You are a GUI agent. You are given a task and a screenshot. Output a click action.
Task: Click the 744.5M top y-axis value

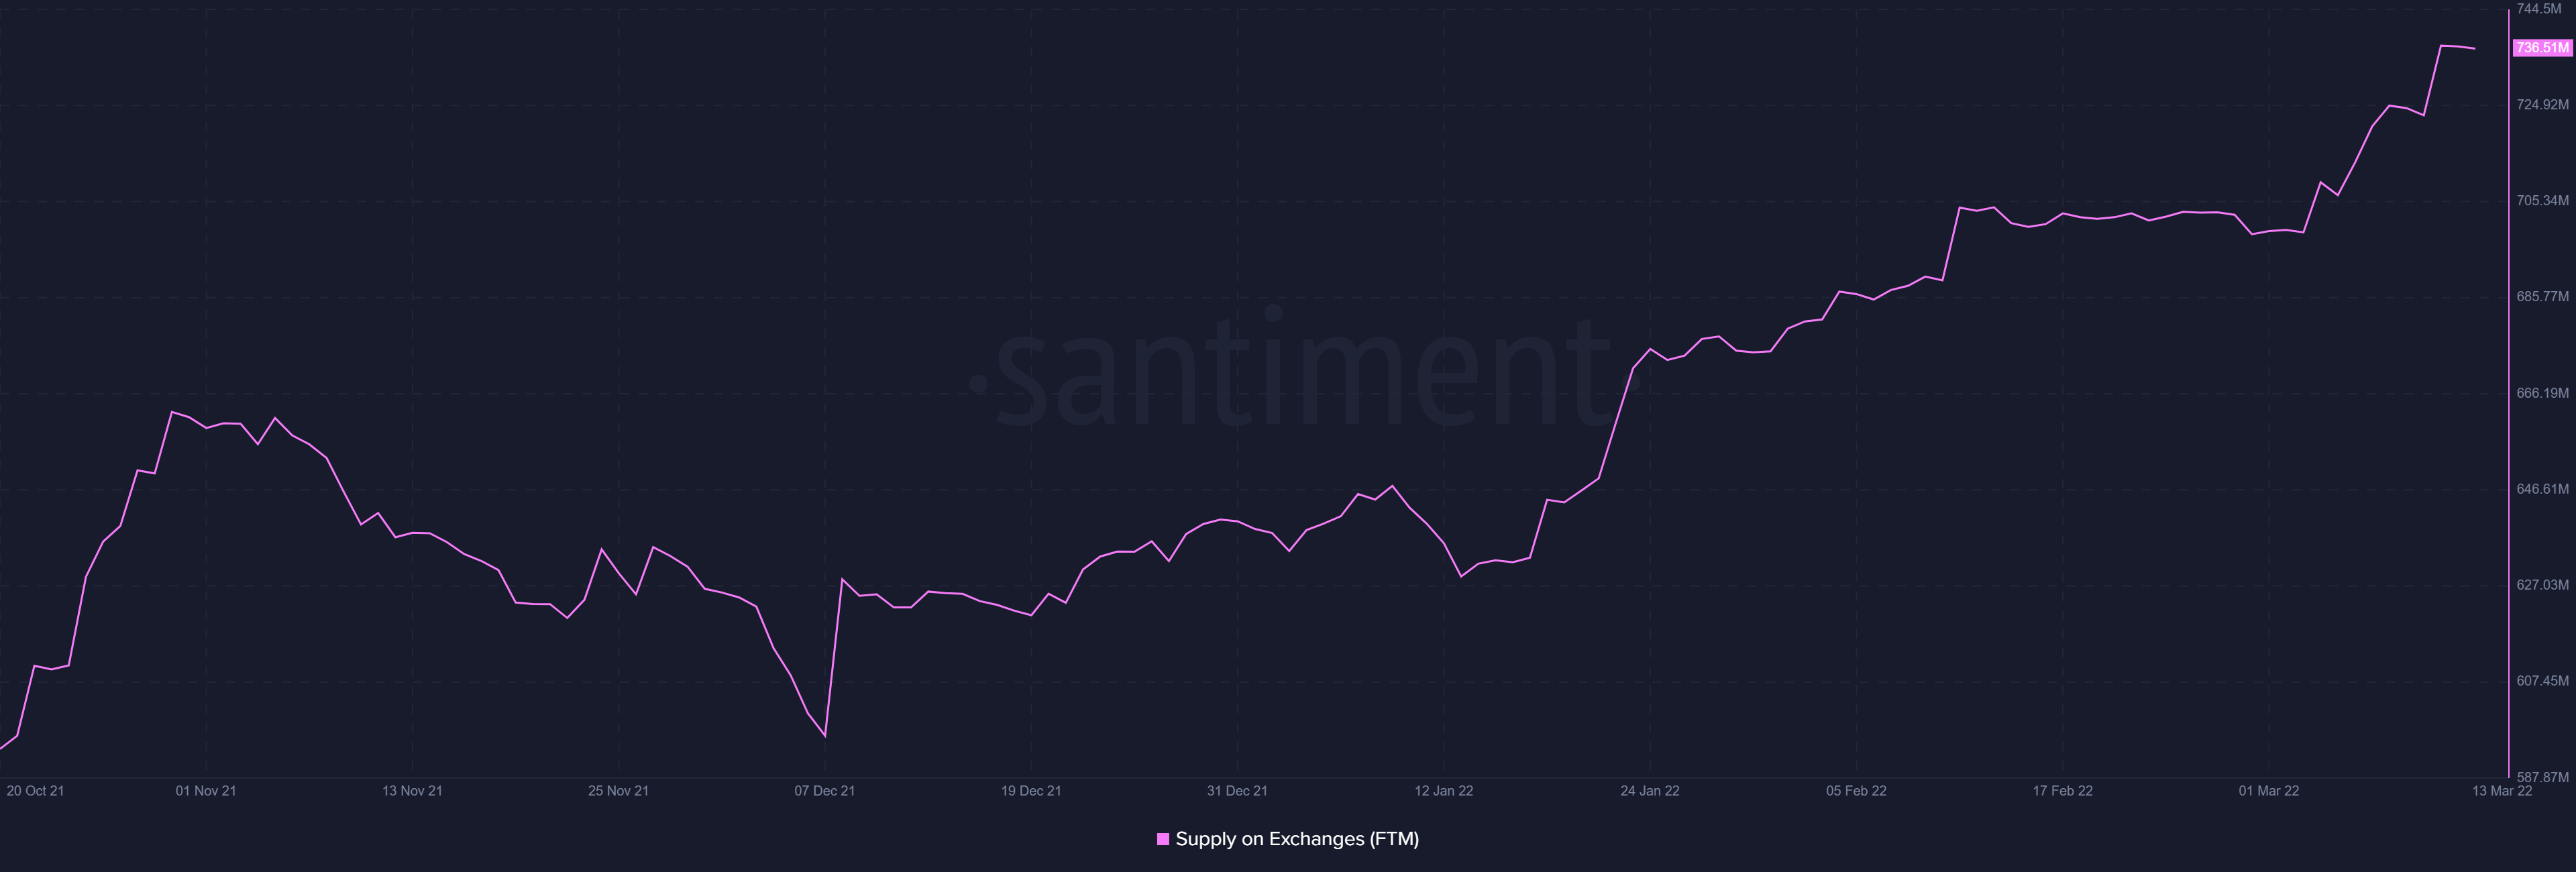2538,9
